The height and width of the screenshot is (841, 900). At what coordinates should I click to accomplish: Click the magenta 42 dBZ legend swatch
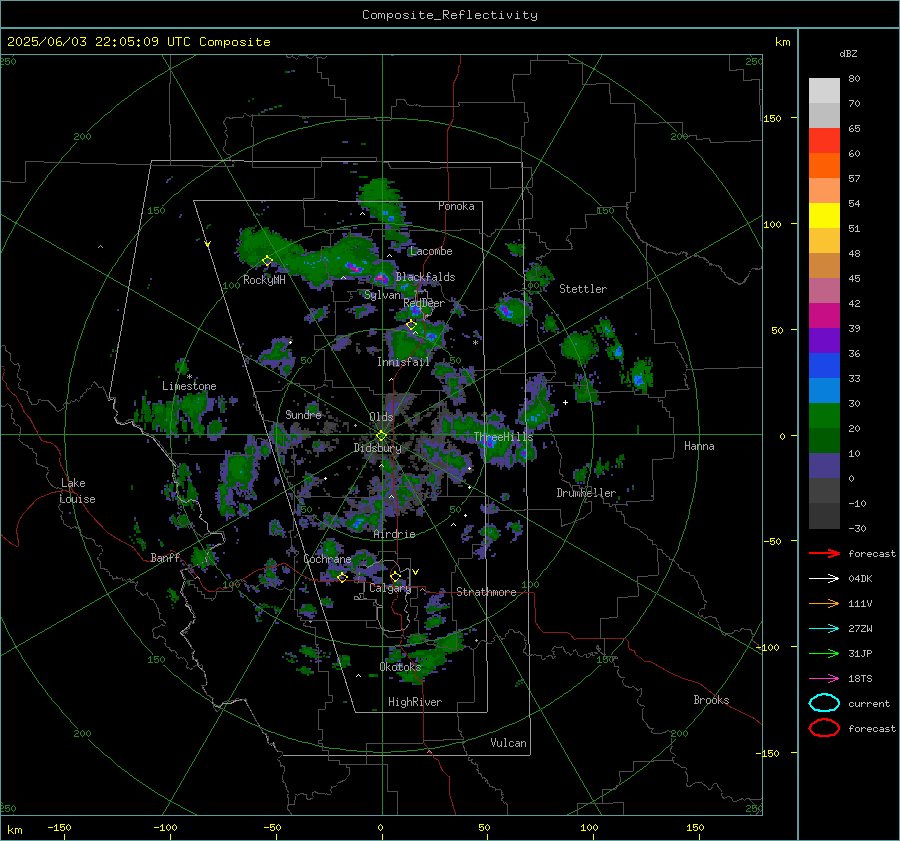point(824,316)
